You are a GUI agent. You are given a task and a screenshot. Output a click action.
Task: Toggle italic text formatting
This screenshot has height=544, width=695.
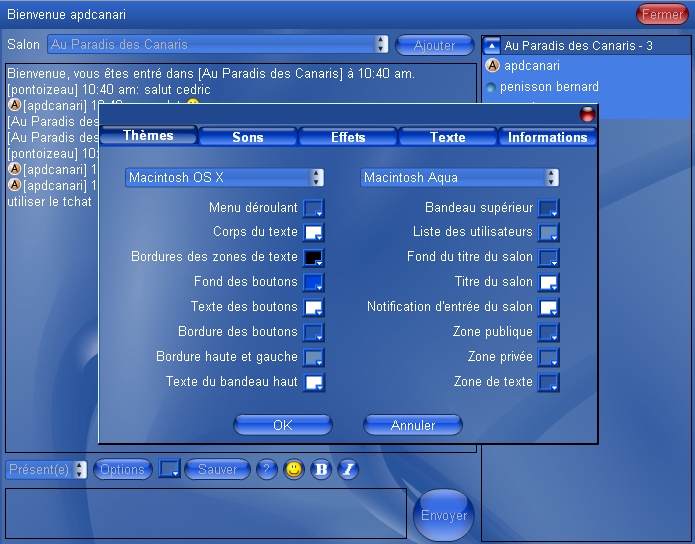347,470
